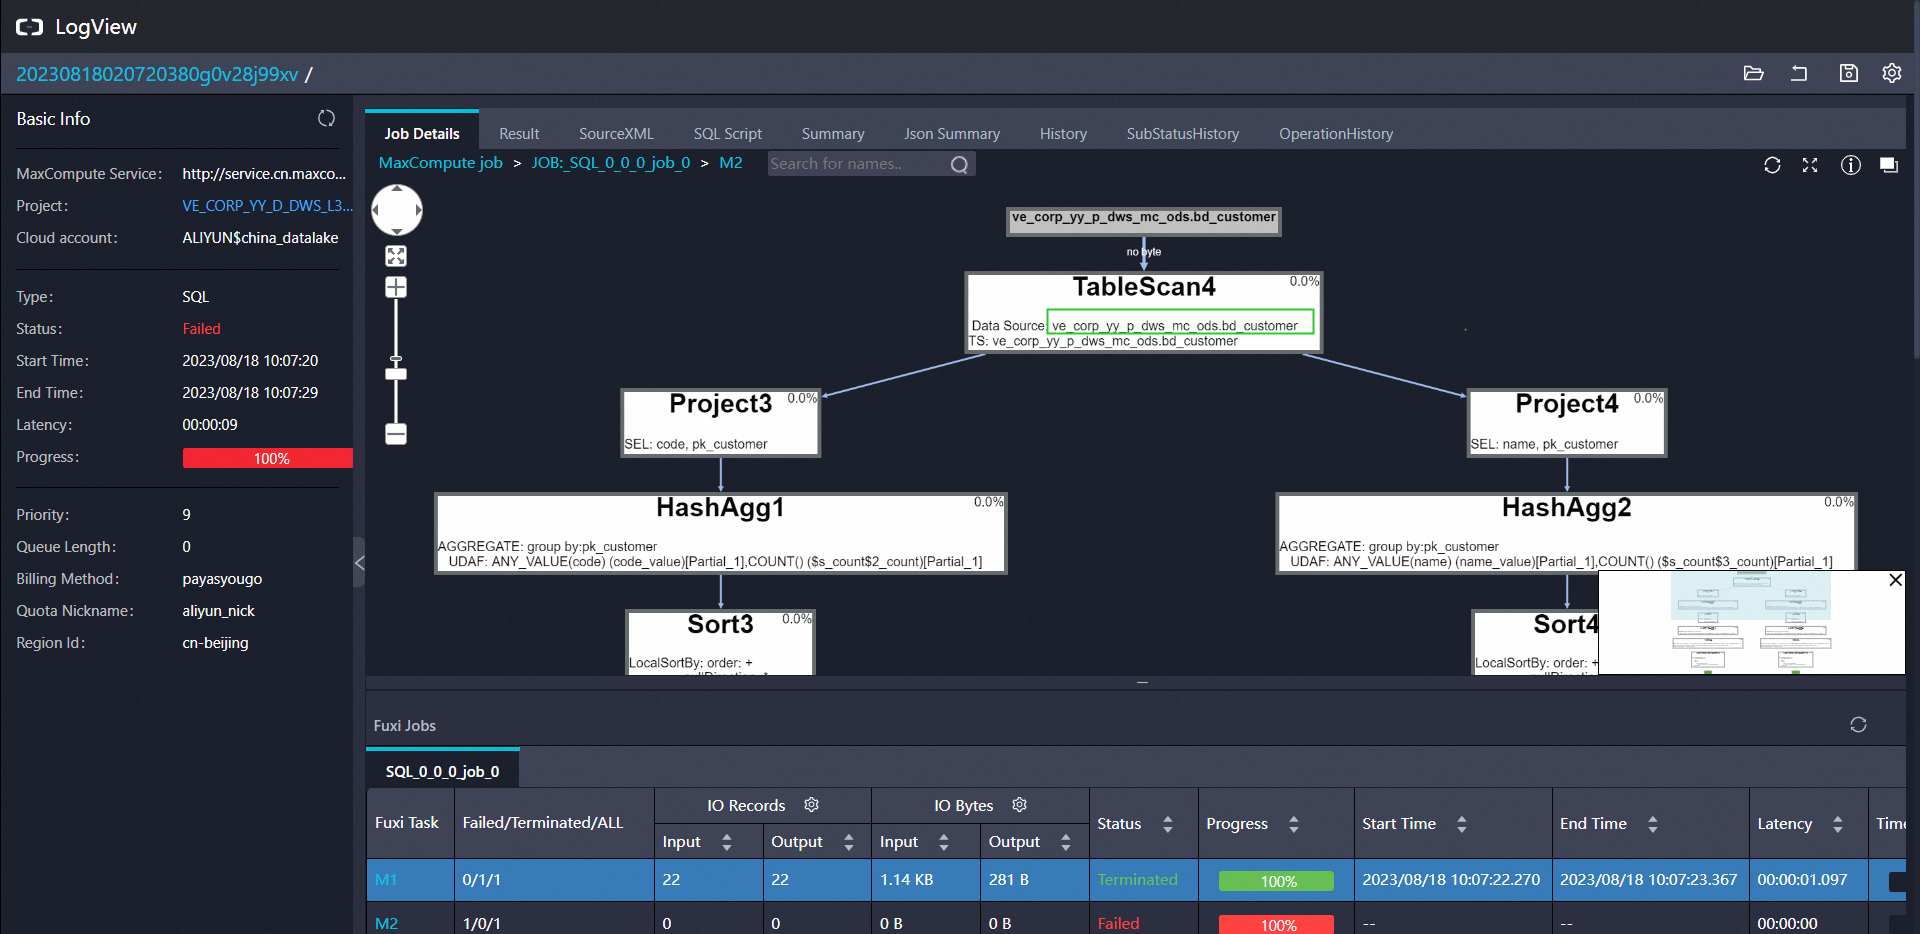Zoom in with the plus button
The width and height of the screenshot is (1920, 934).
coord(396,287)
